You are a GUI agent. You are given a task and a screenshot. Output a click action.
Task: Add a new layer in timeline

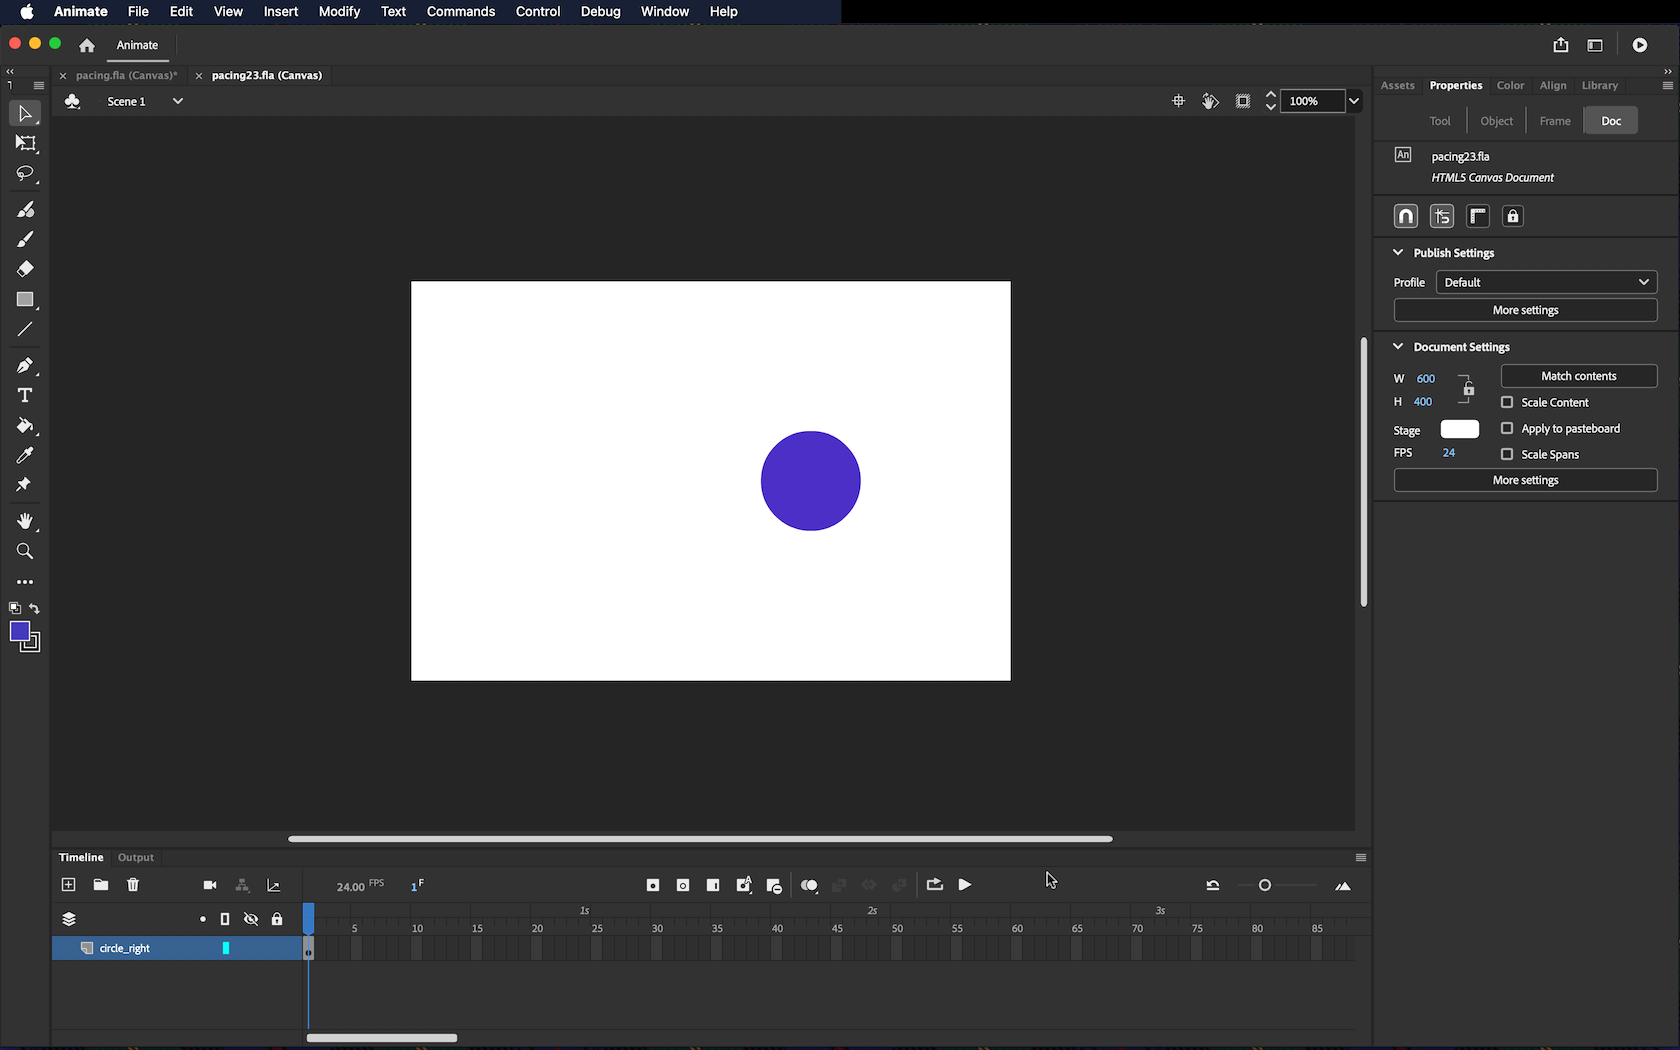pos(69,885)
